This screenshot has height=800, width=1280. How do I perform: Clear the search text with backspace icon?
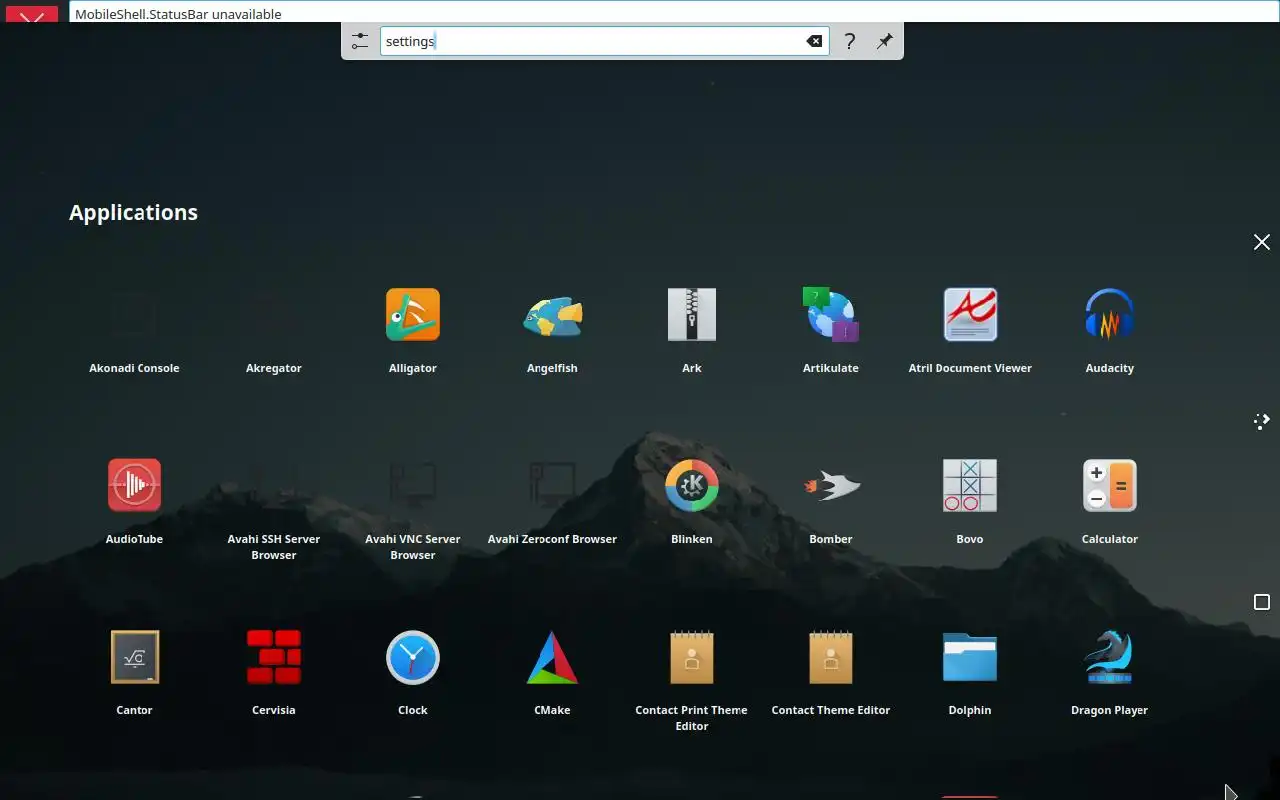click(814, 41)
